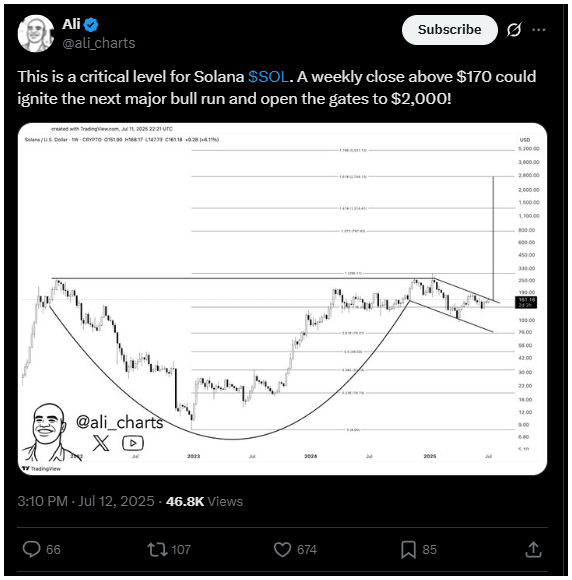Toggle the bookmark icon
The height and width of the screenshot is (580, 572).
pos(408,549)
